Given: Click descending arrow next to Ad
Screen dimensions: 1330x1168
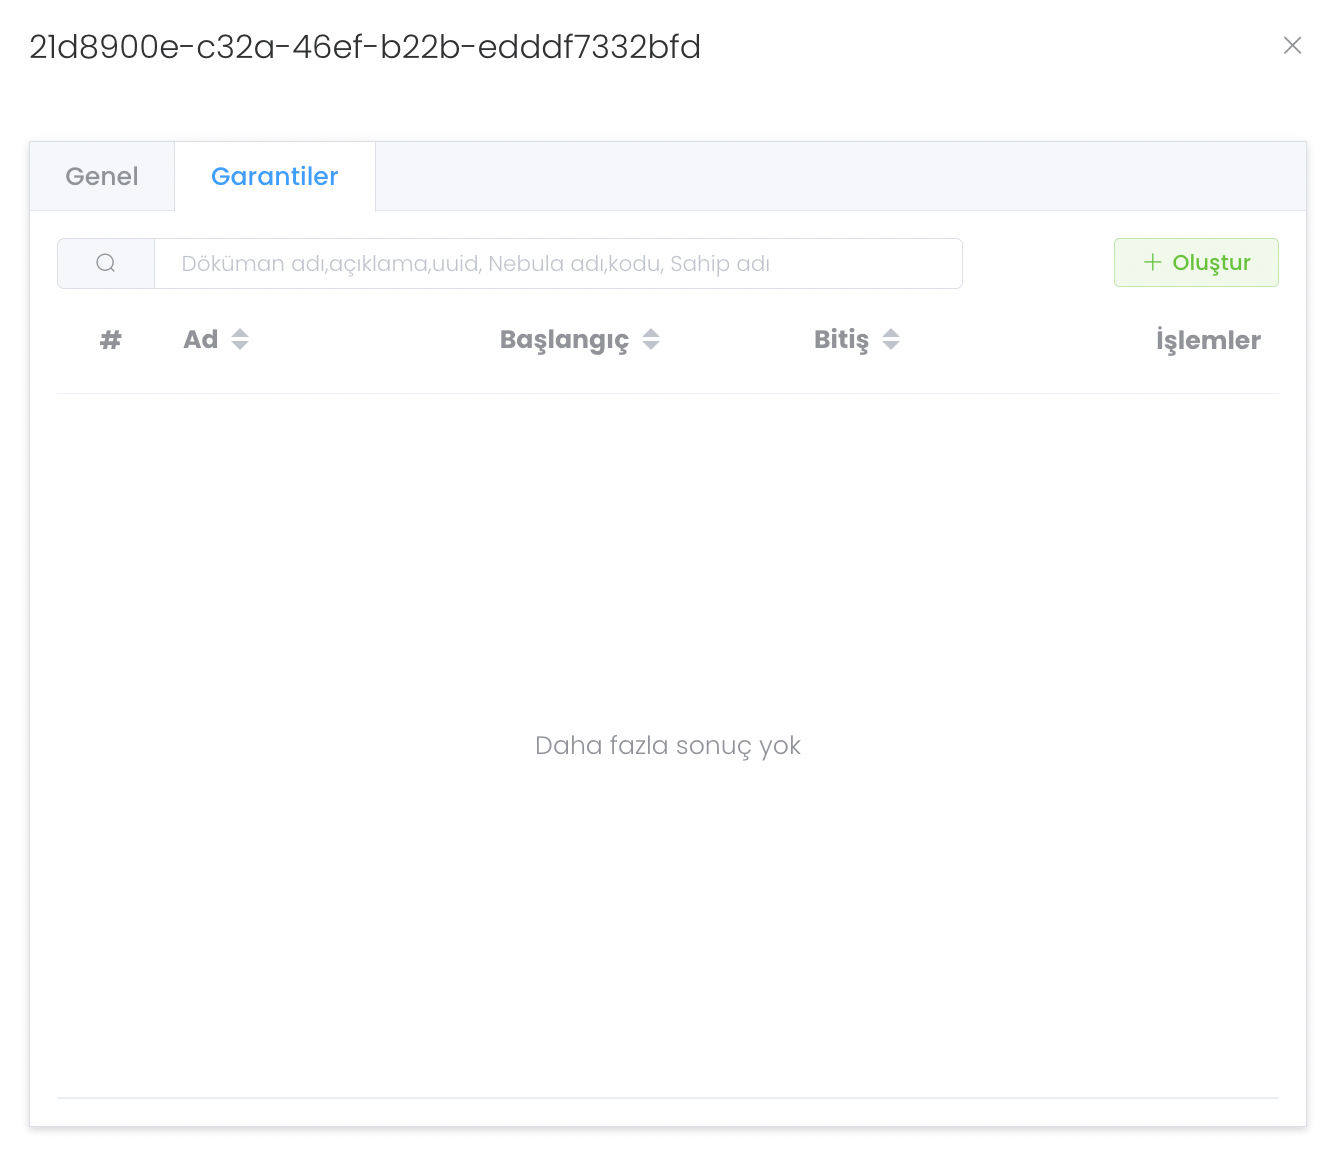Looking at the screenshot, I should [240, 346].
